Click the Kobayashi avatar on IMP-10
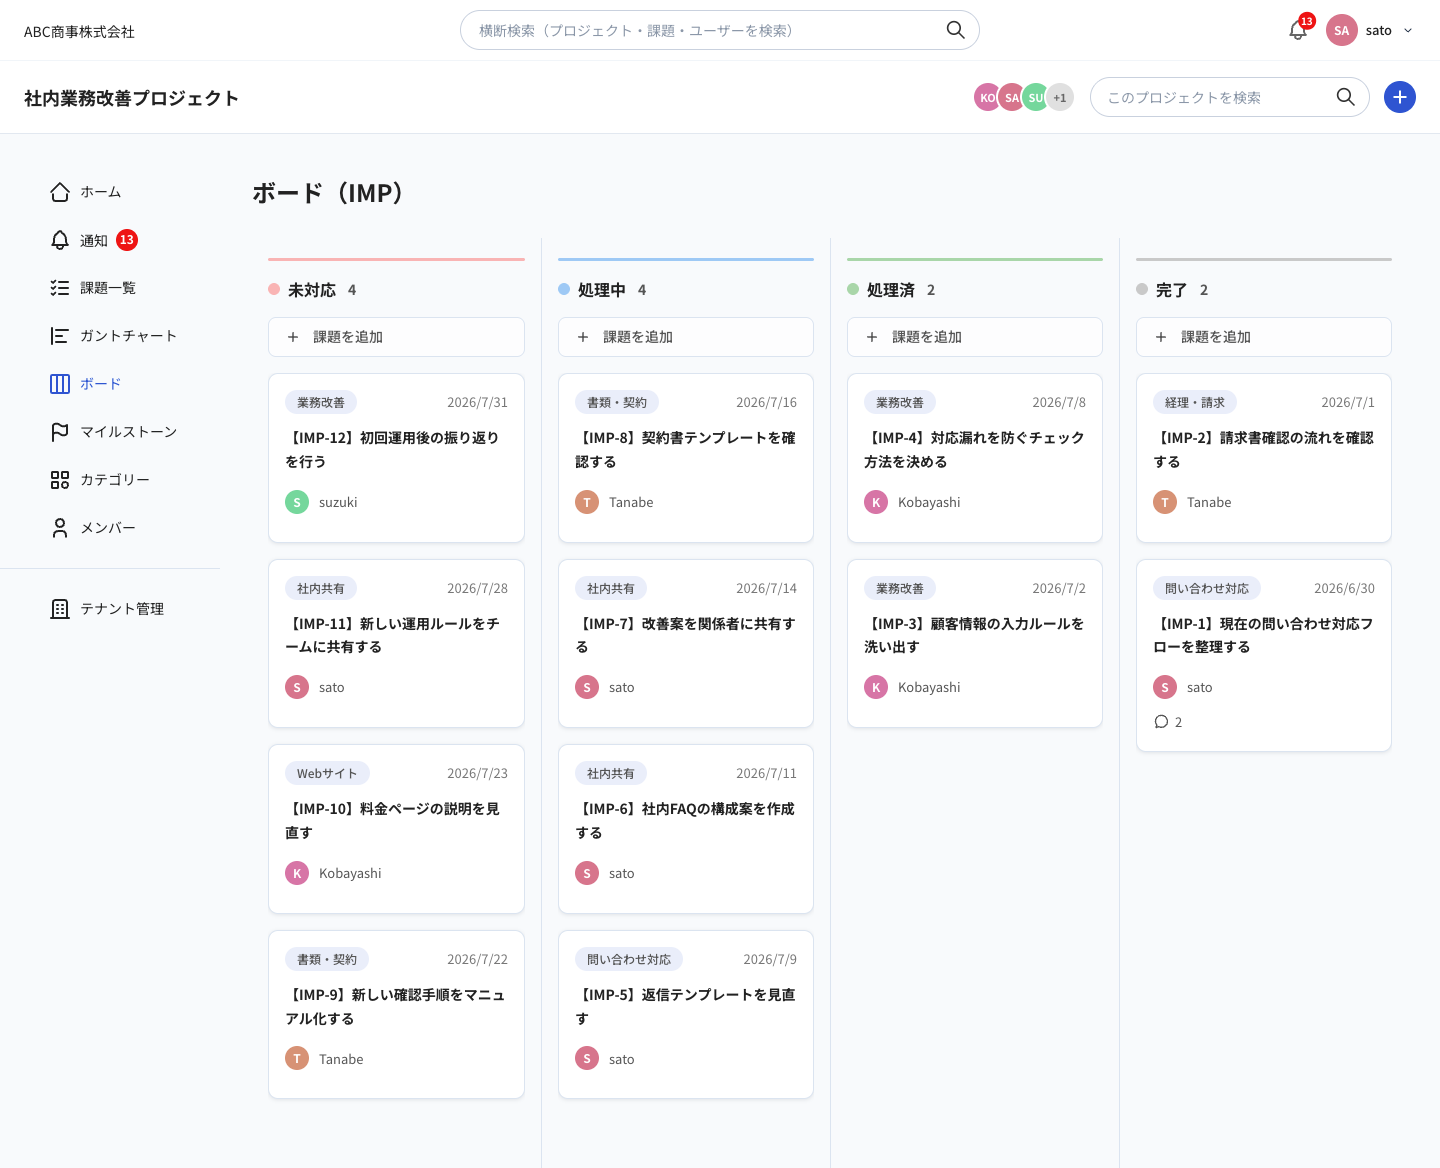The image size is (1440, 1168). pyautogui.click(x=297, y=873)
